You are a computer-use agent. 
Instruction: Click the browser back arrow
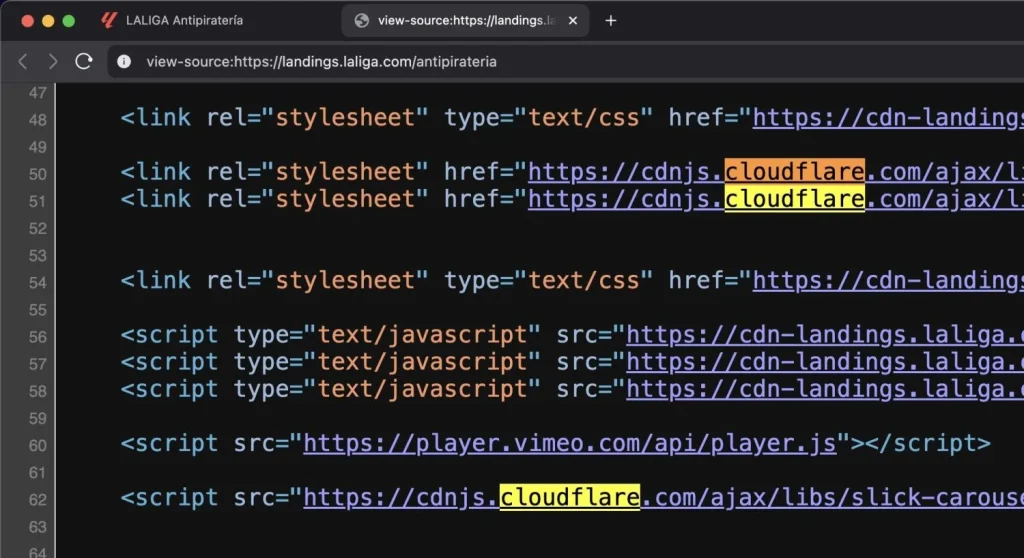(23, 61)
